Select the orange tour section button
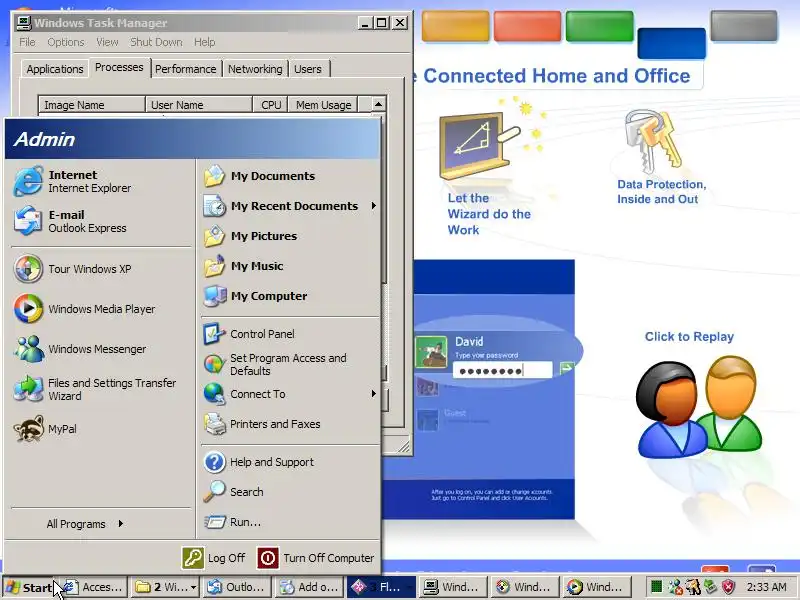This screenshot has width=800, height=600. point(455,26)
